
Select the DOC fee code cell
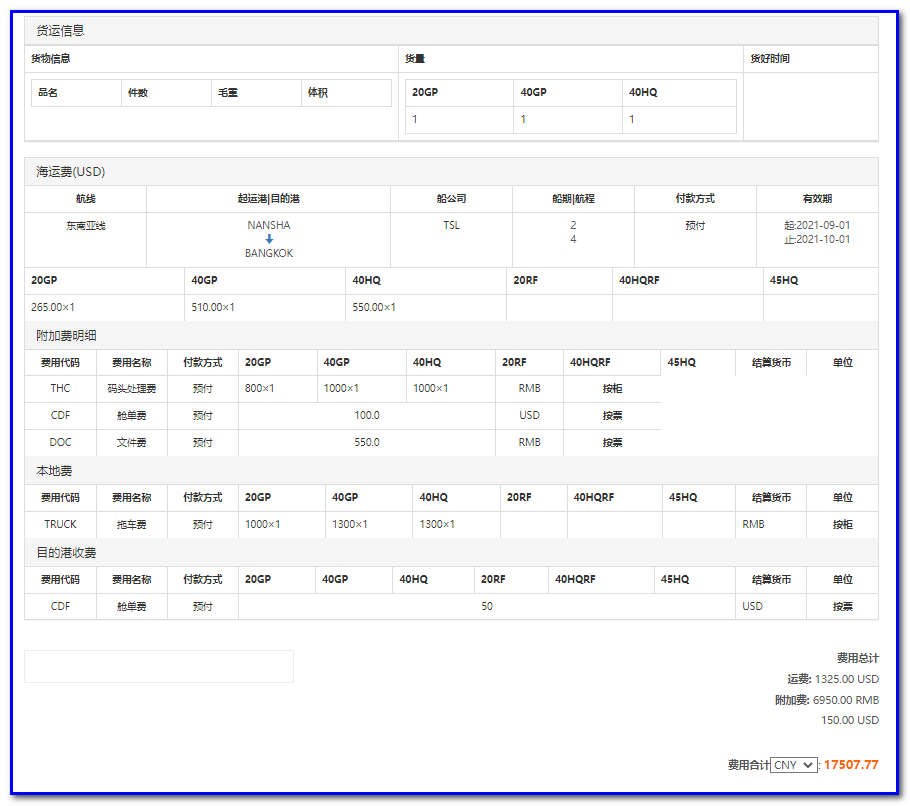click(60, 442)
